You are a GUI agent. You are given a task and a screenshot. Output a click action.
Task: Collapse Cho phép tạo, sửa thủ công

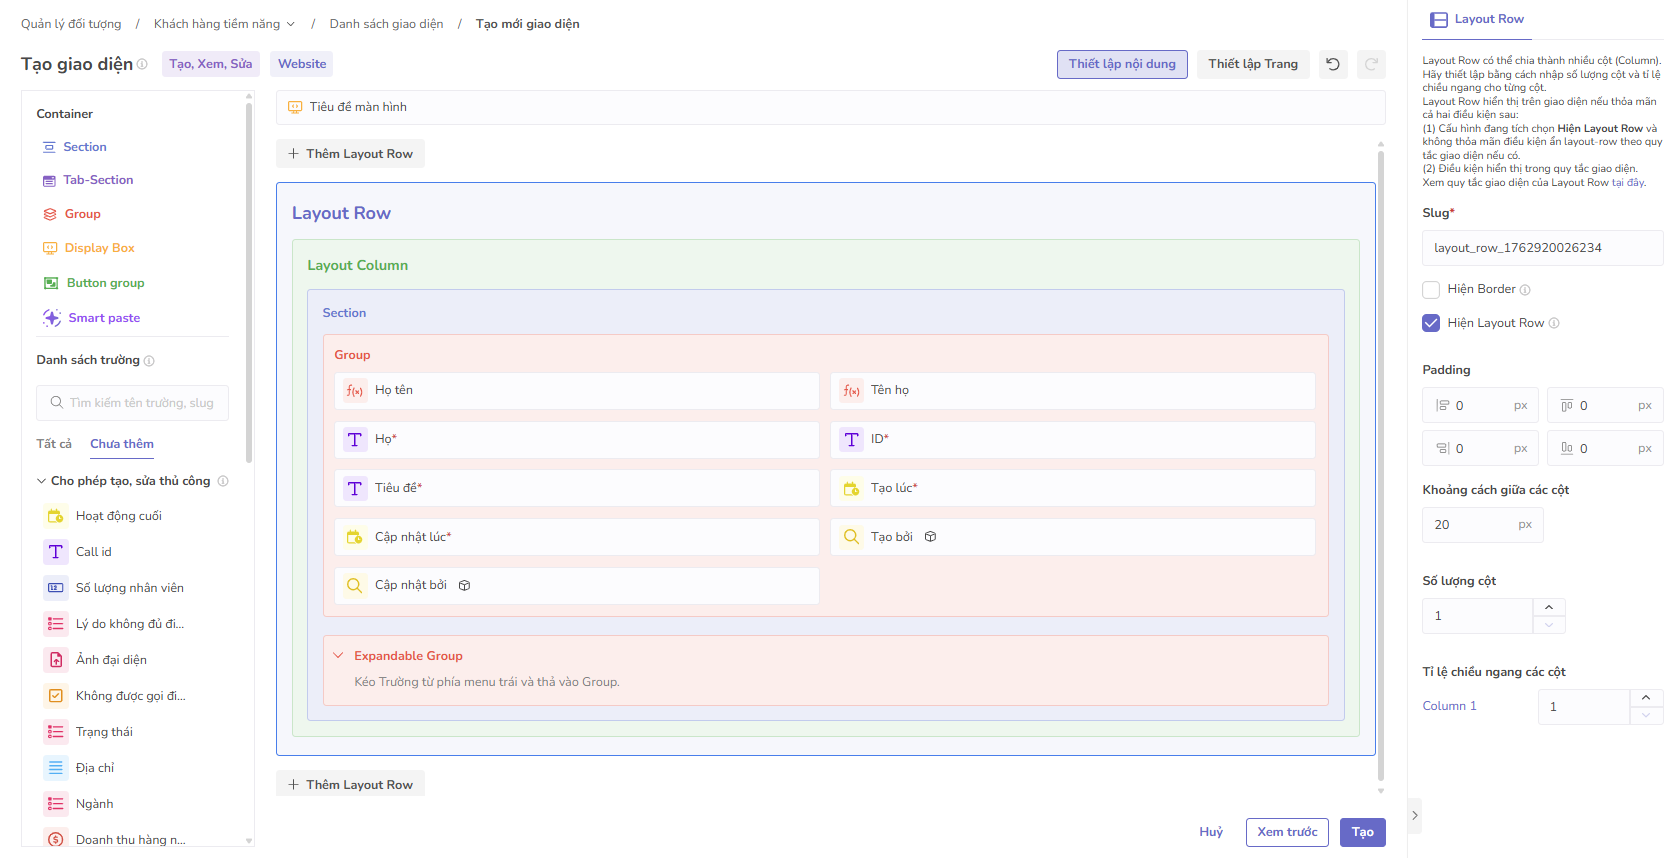tap(42, 481)
